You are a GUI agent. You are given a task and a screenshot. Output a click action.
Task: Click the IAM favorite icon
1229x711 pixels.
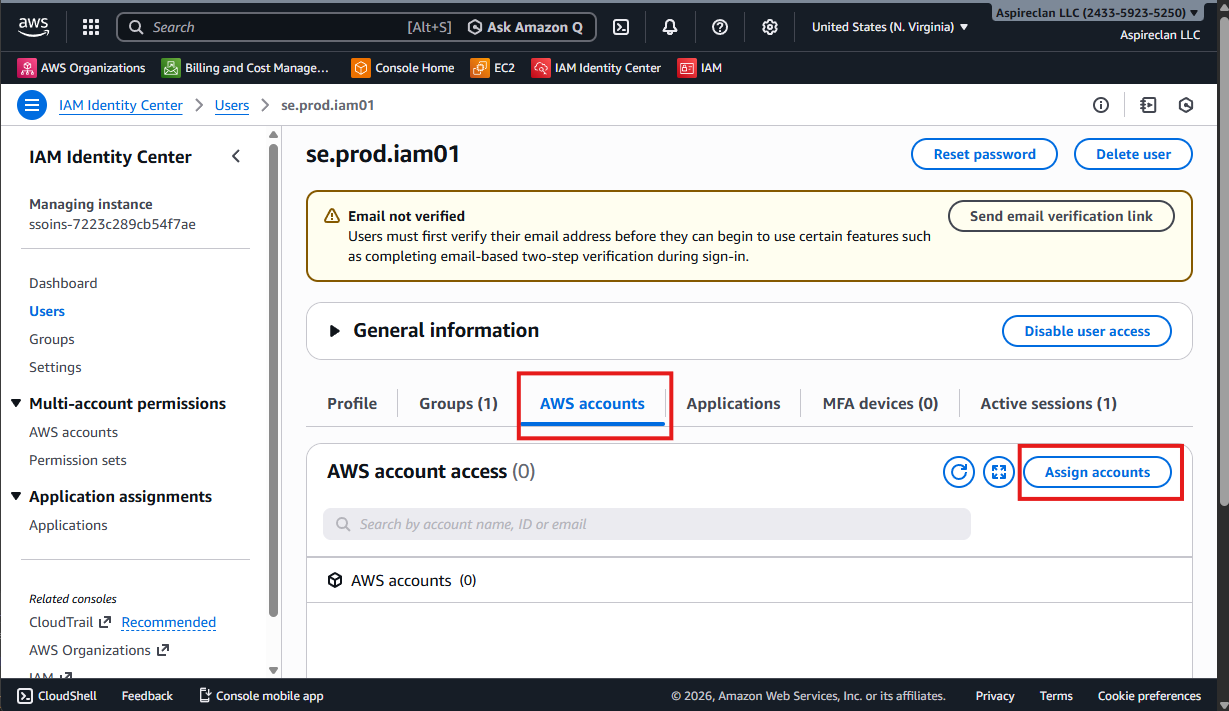(687, 68)
